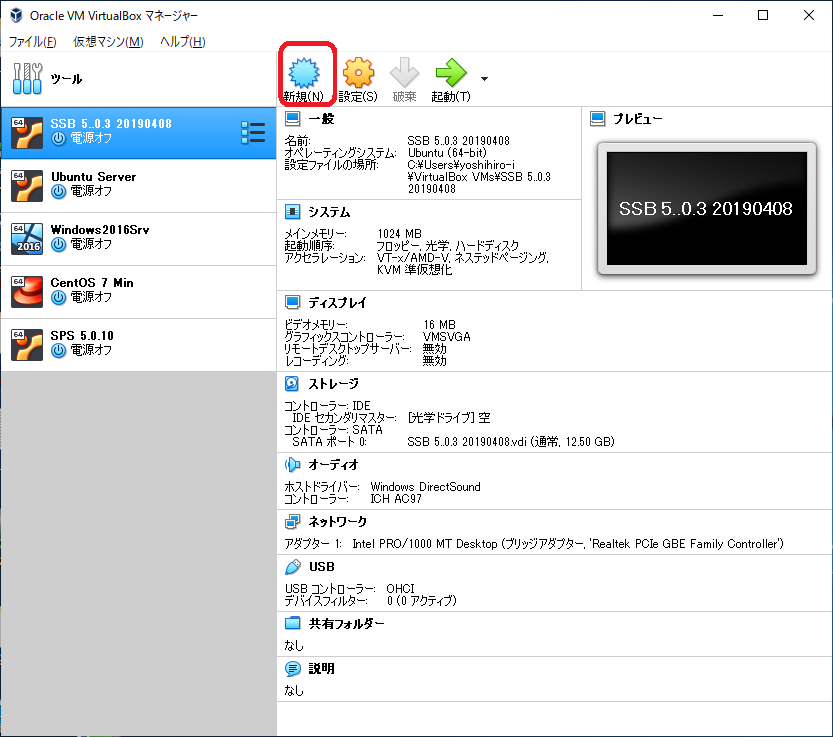Open the オーディオ section heading link
The width and height of the screenshot is (833, 737).
click(x=334, y=465)
